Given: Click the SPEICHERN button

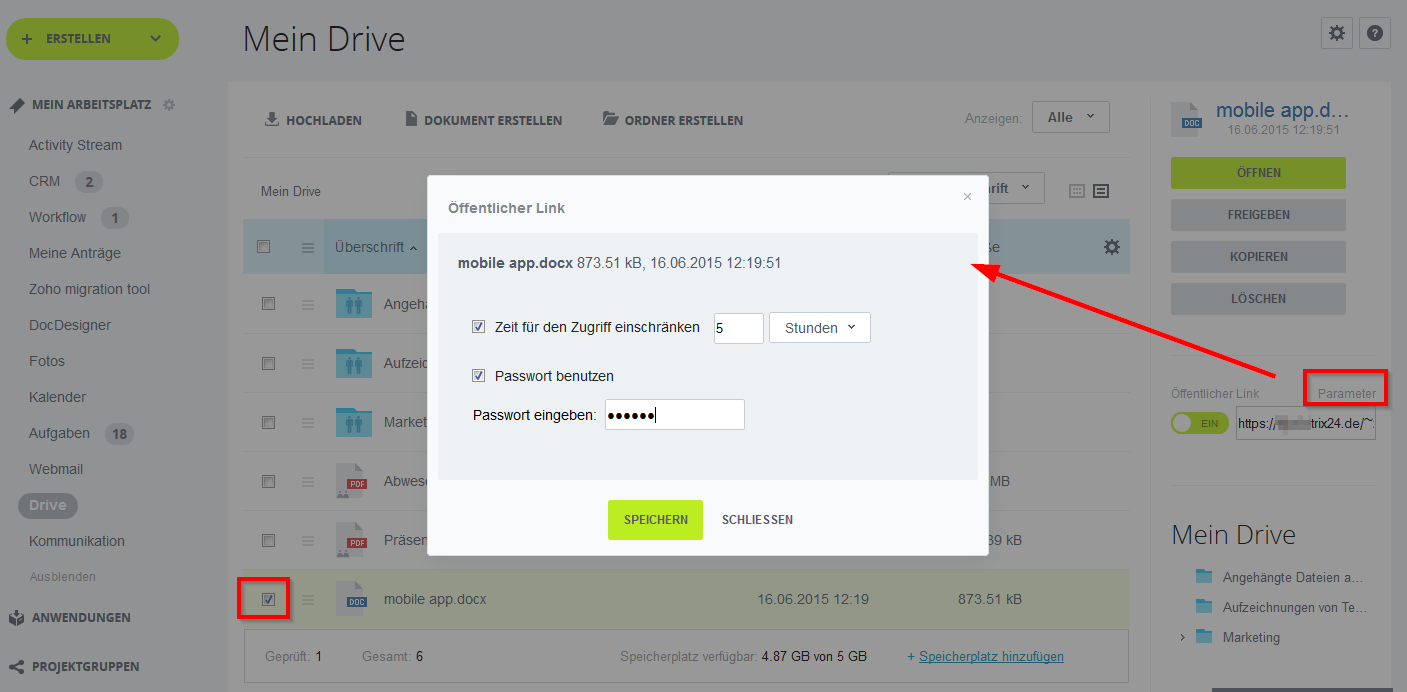Looking at the screenshot, I should tap(655, 519).
